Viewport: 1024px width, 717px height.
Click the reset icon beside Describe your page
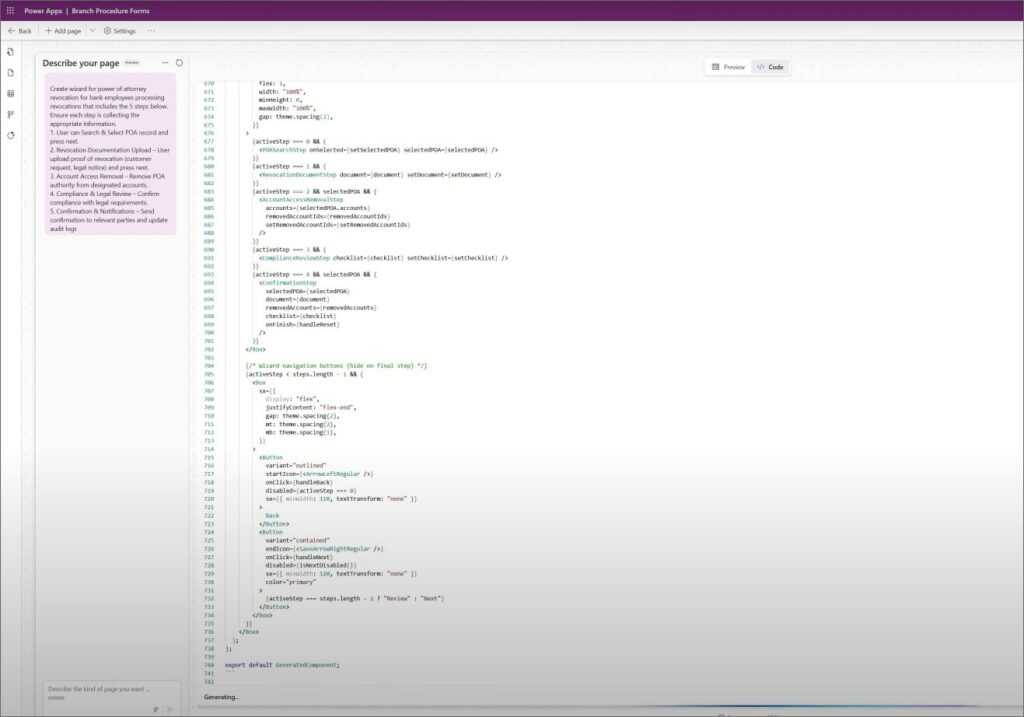179,63
